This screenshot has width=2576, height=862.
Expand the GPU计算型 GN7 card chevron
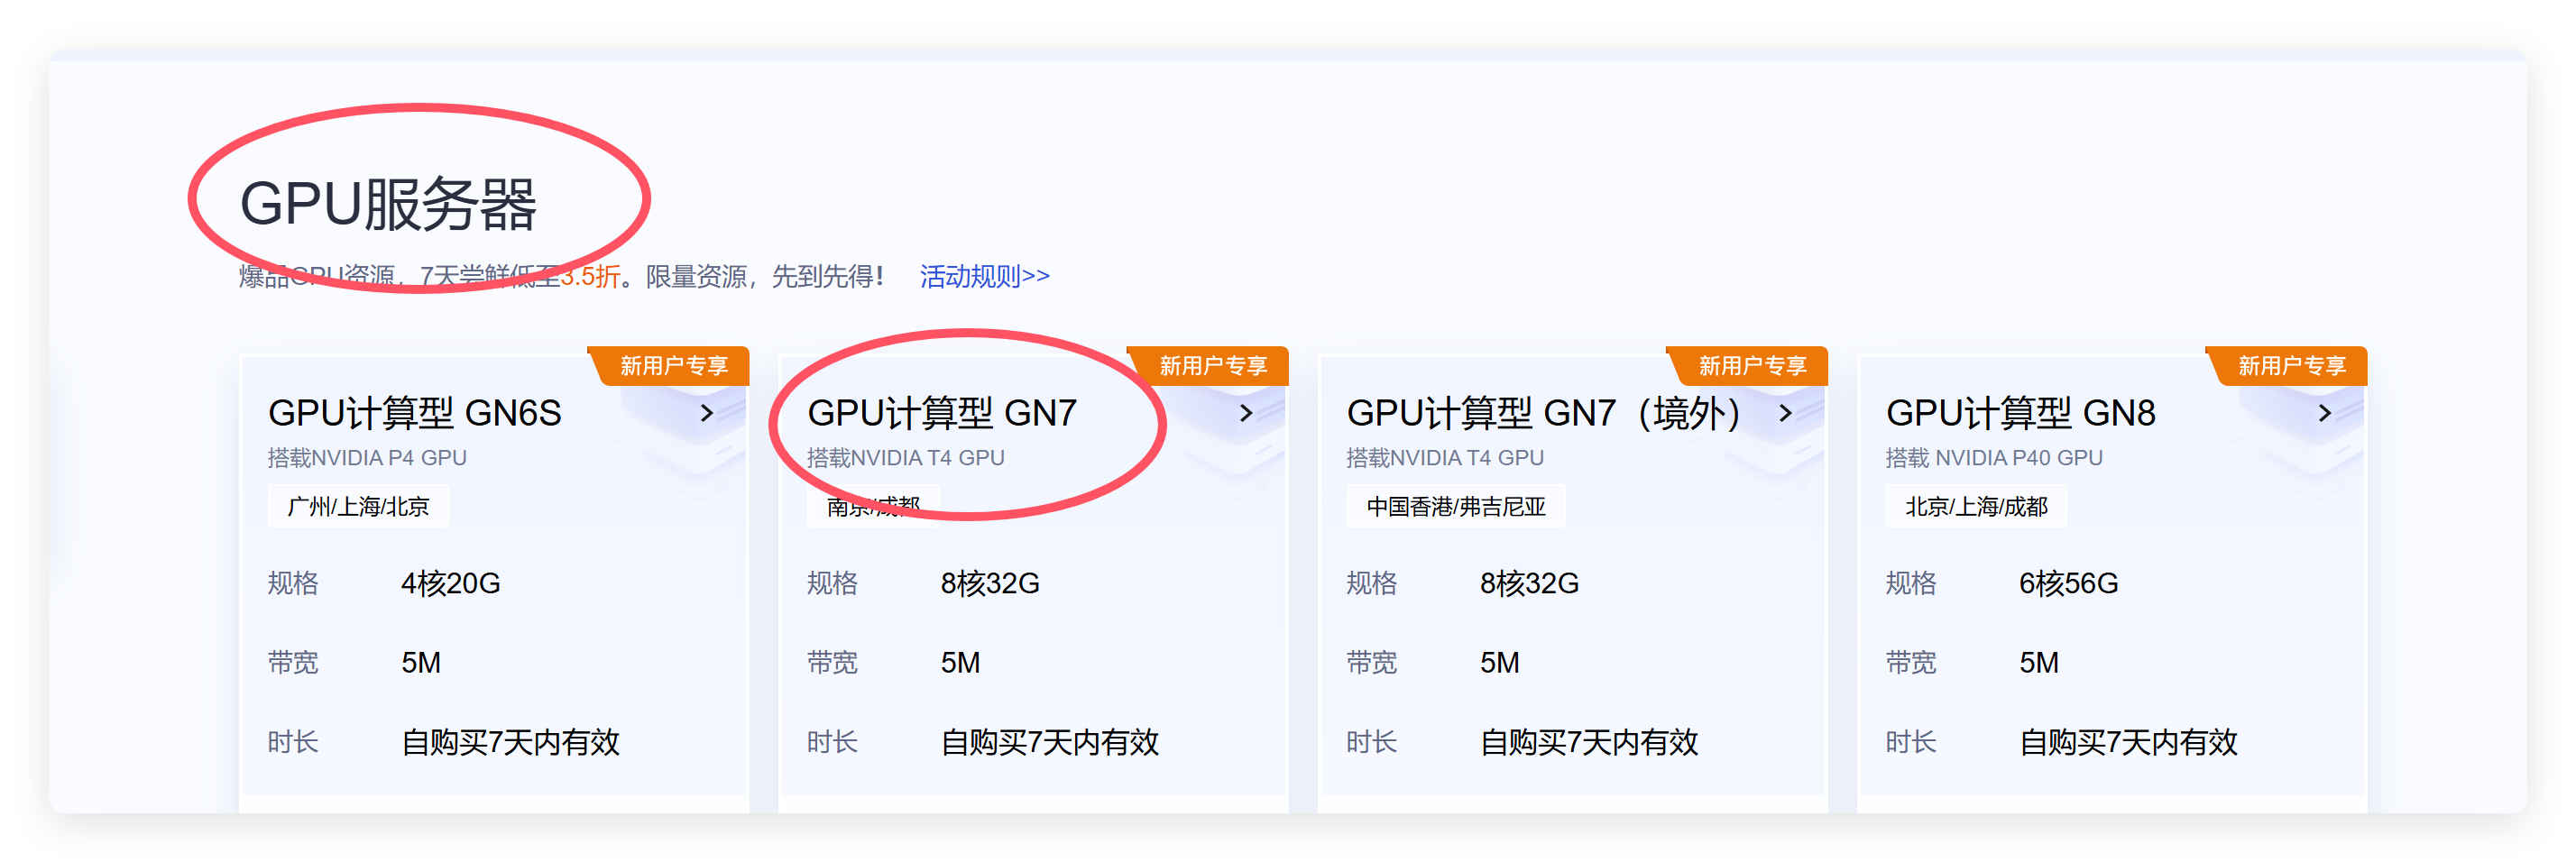coord(1246,413)
